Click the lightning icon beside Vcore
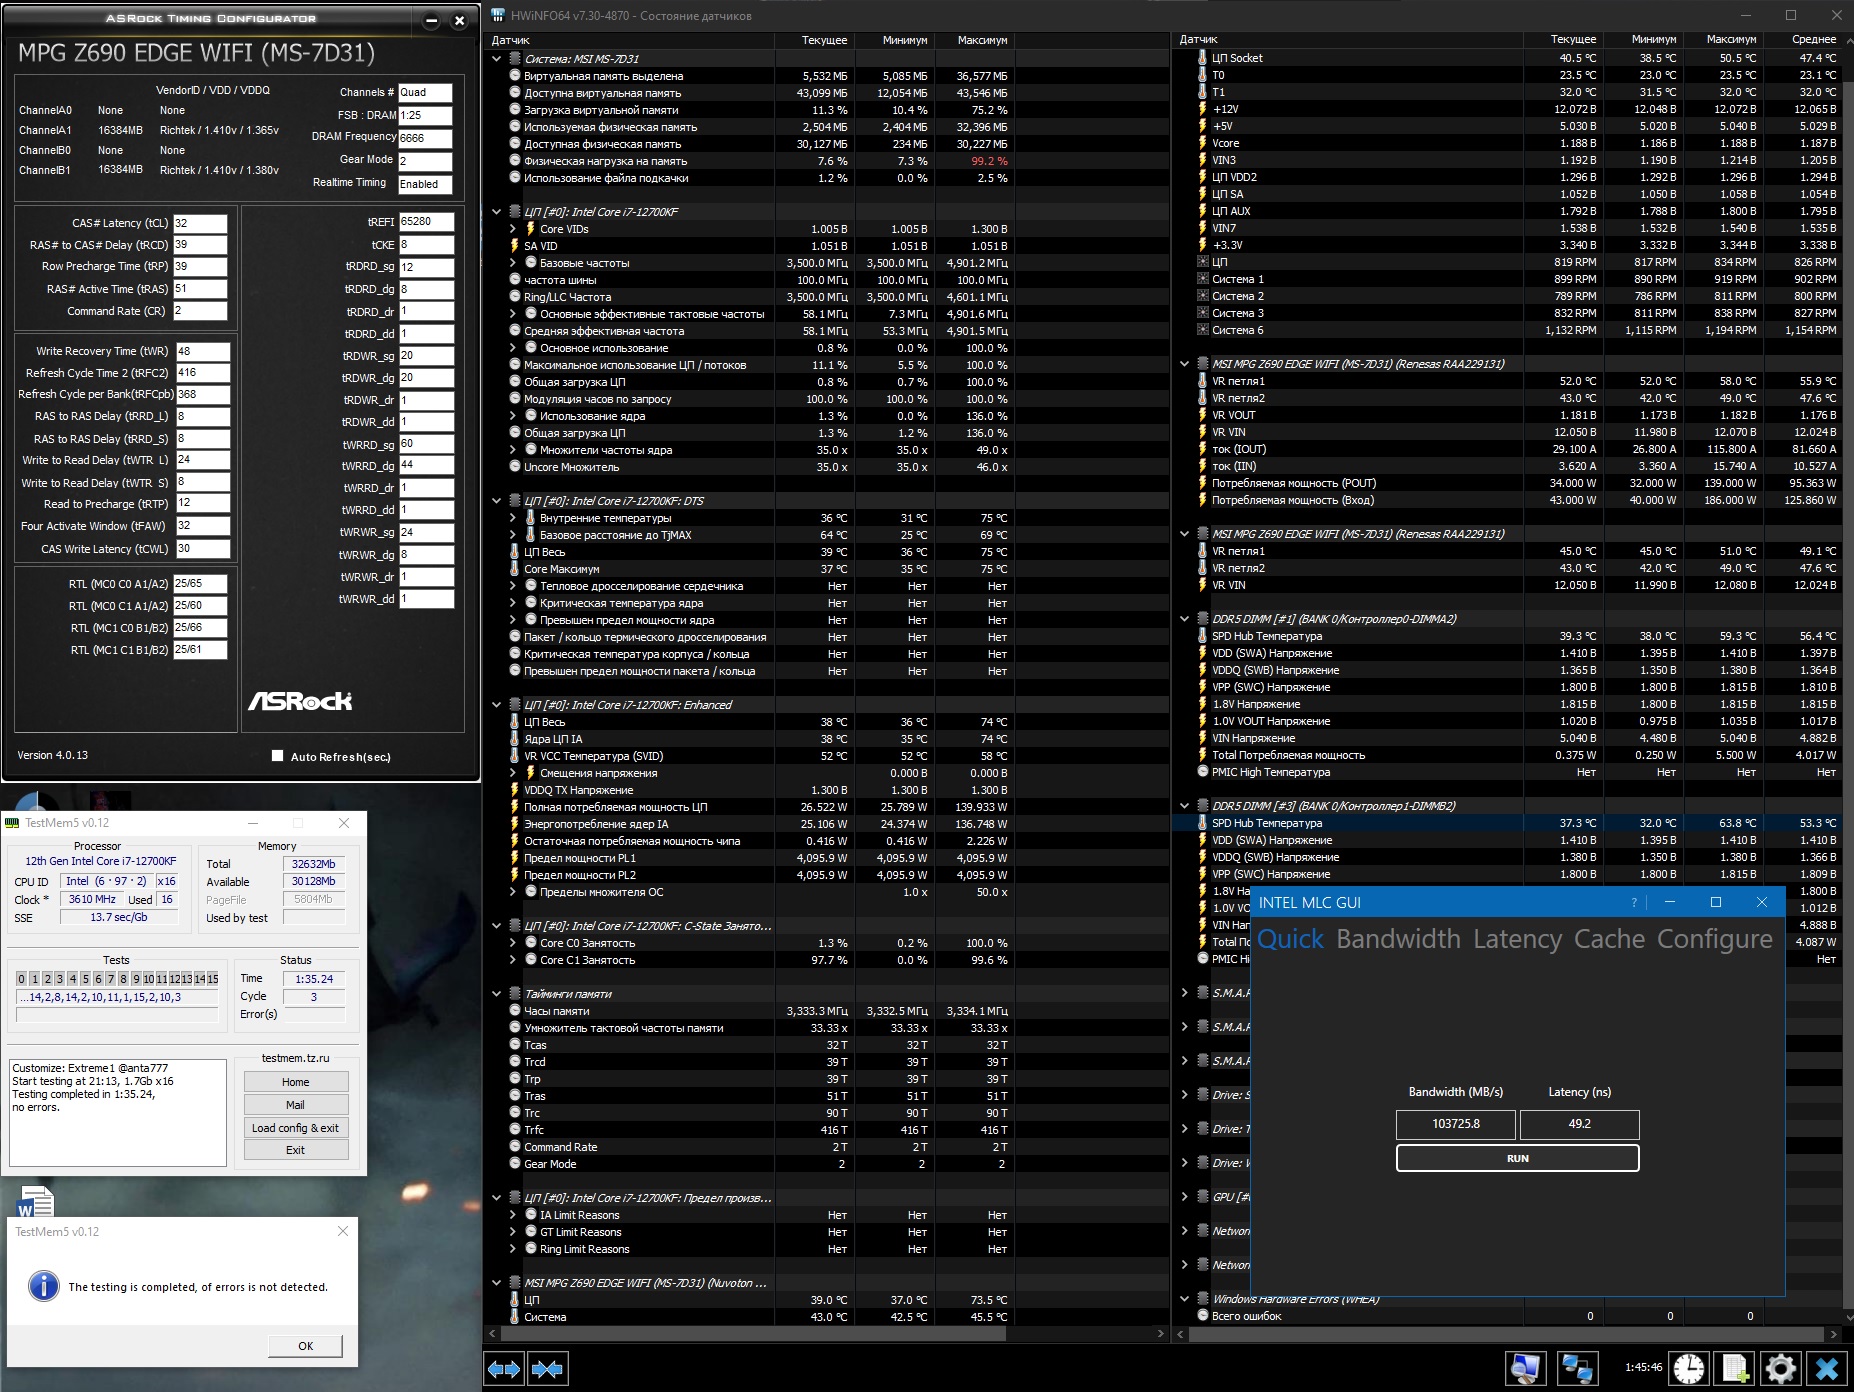This screenshot has width=1854, height=1392. [1203, 143]
